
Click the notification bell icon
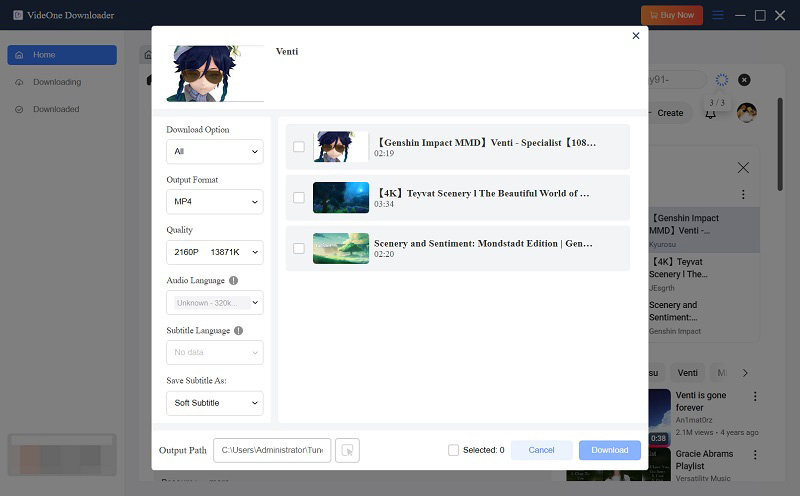pos(710,114)
